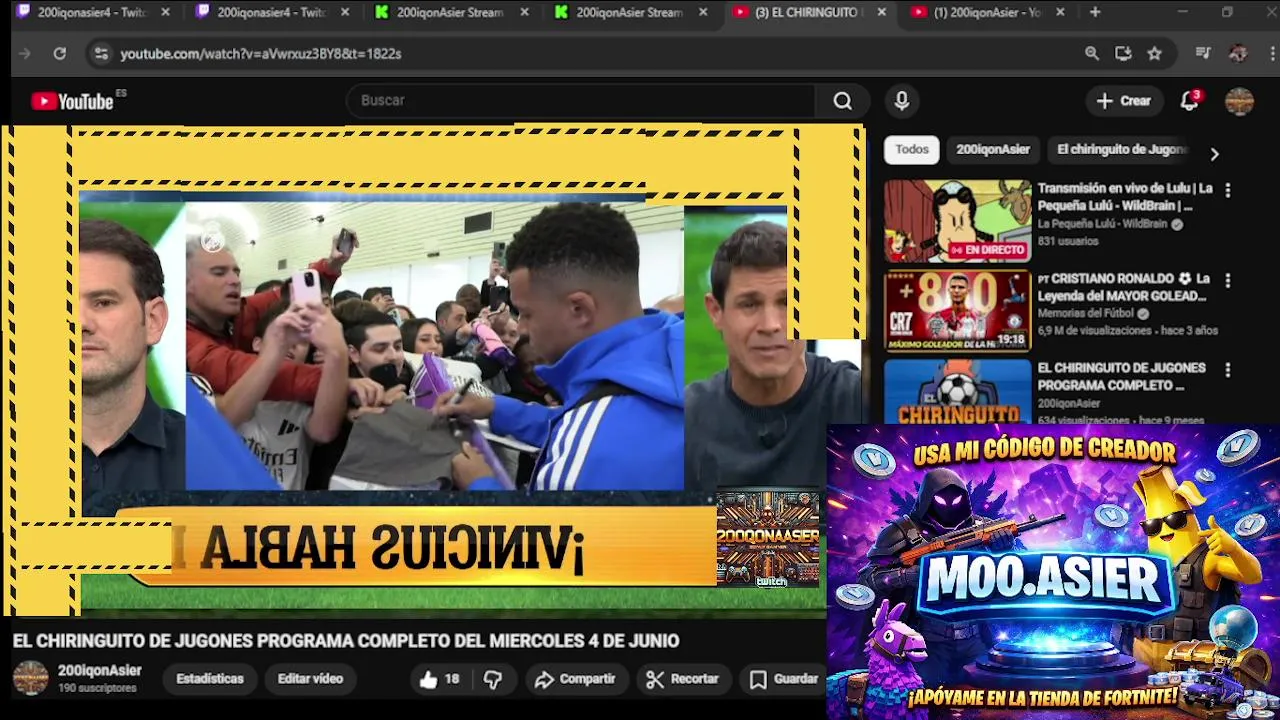
Task: Open El Chiringuito recommended video thumbnail
Action: [x=957, y=391]
